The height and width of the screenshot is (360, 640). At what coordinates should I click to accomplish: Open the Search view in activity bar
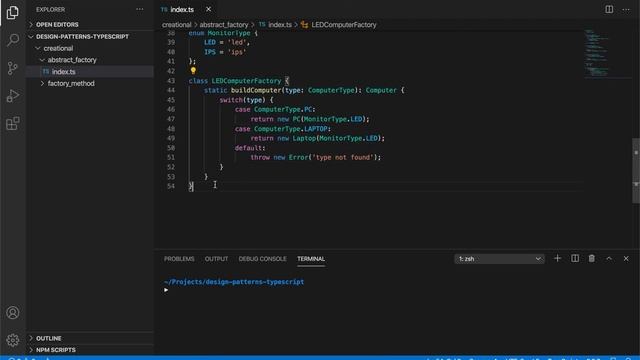point(13,40)
